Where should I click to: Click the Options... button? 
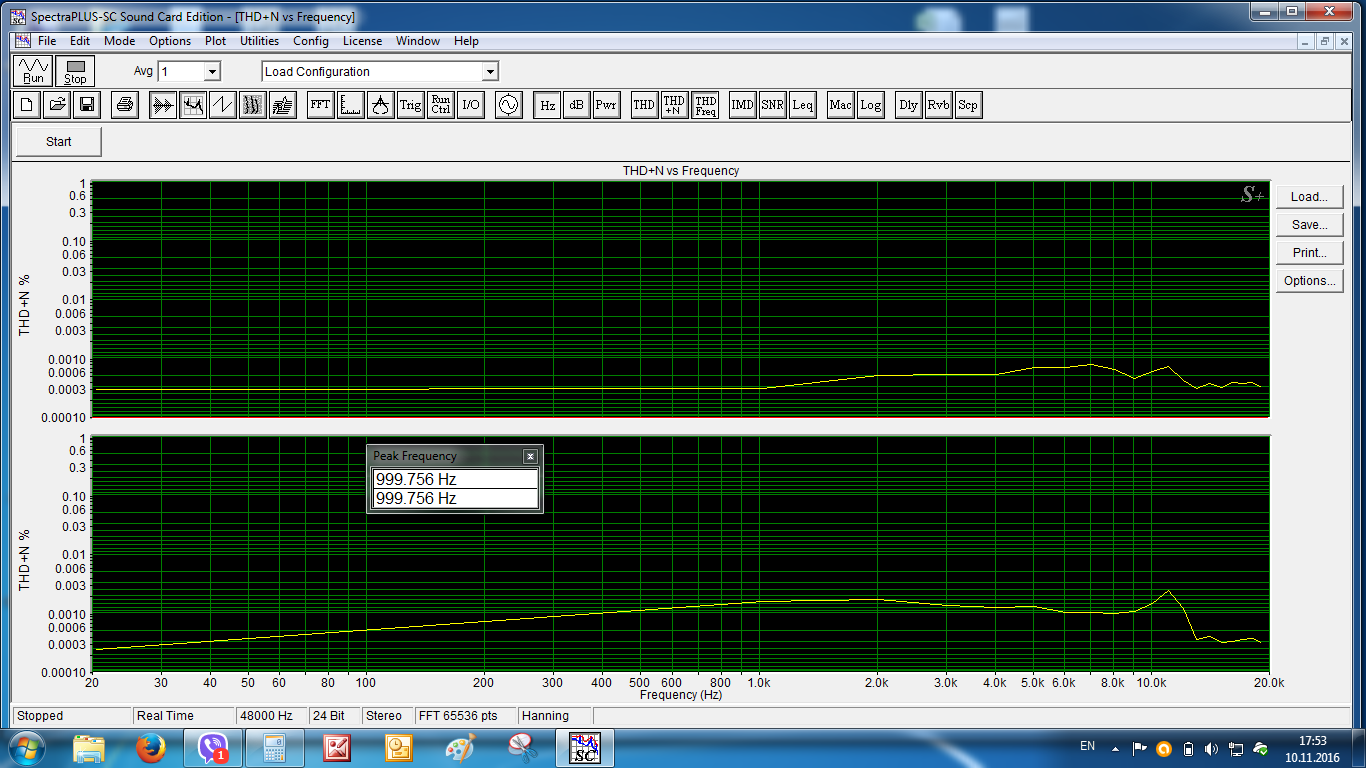(x=1309, y=281)
